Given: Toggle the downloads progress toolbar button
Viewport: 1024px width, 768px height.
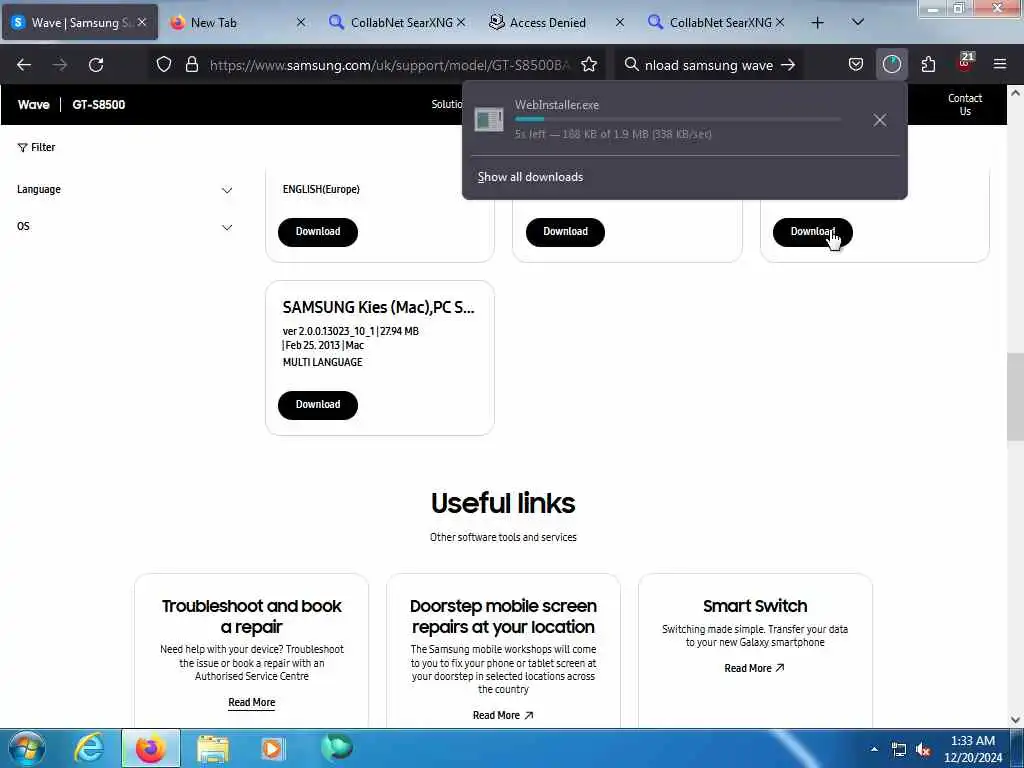Looking at the screenshot, I should coord(891,65).
